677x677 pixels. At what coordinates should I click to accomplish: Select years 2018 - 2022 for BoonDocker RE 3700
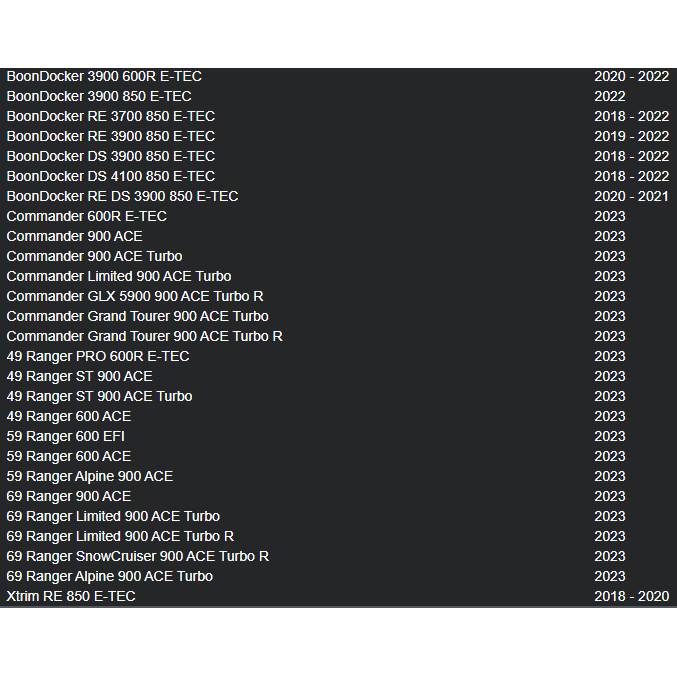pos(632,116)
